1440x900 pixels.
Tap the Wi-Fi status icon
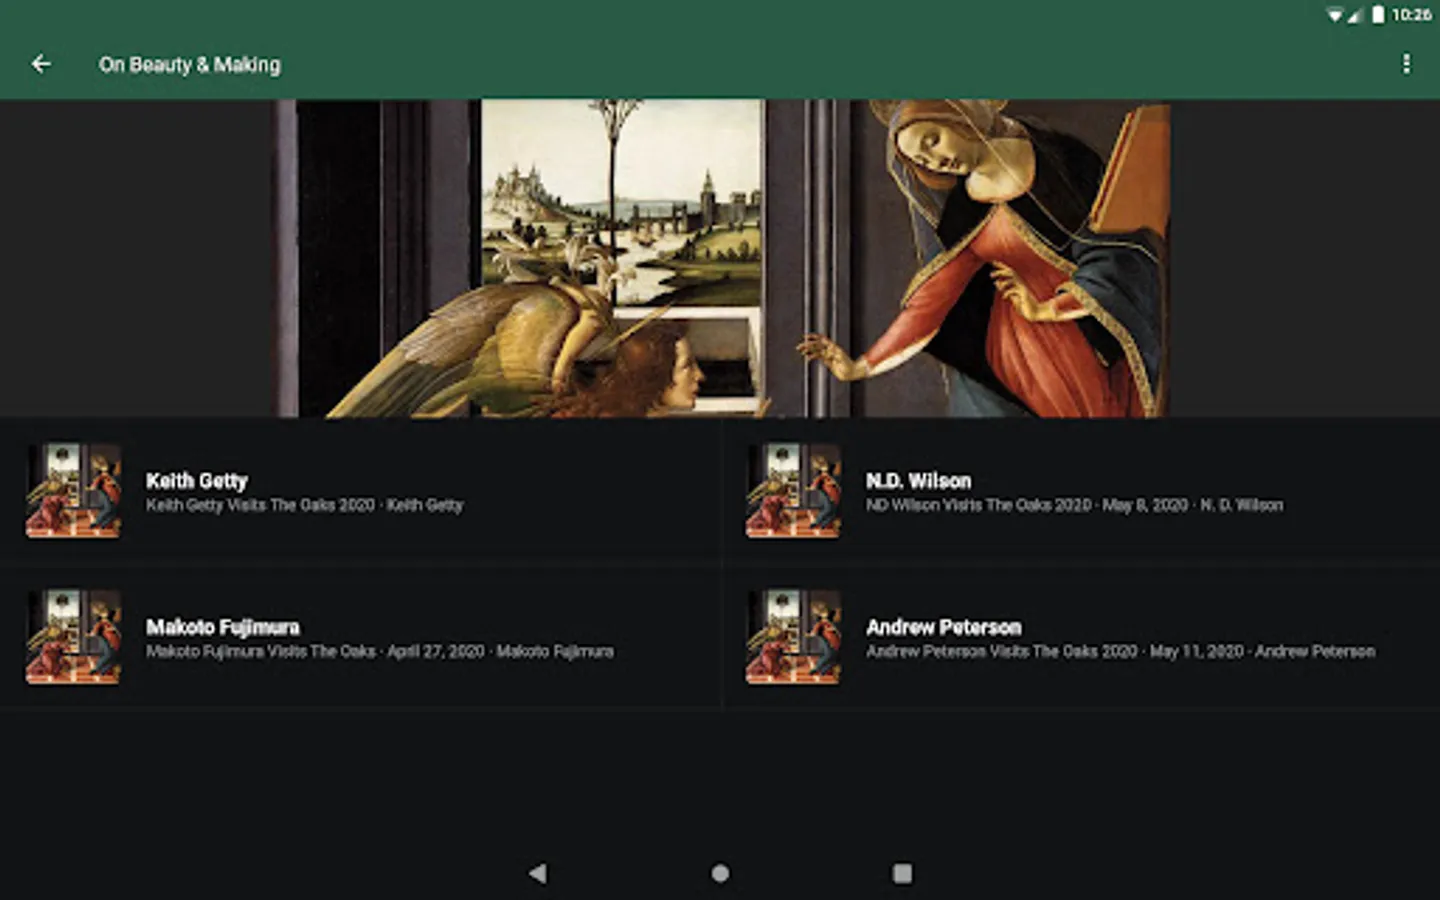1335,15
